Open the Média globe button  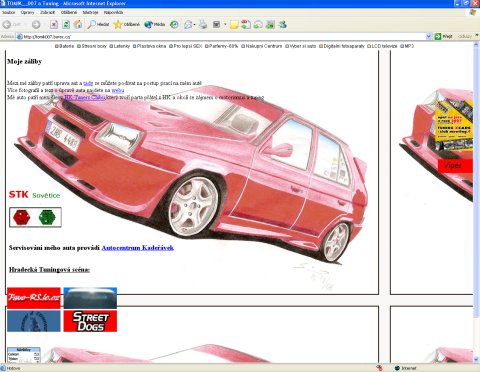(155, 24)
